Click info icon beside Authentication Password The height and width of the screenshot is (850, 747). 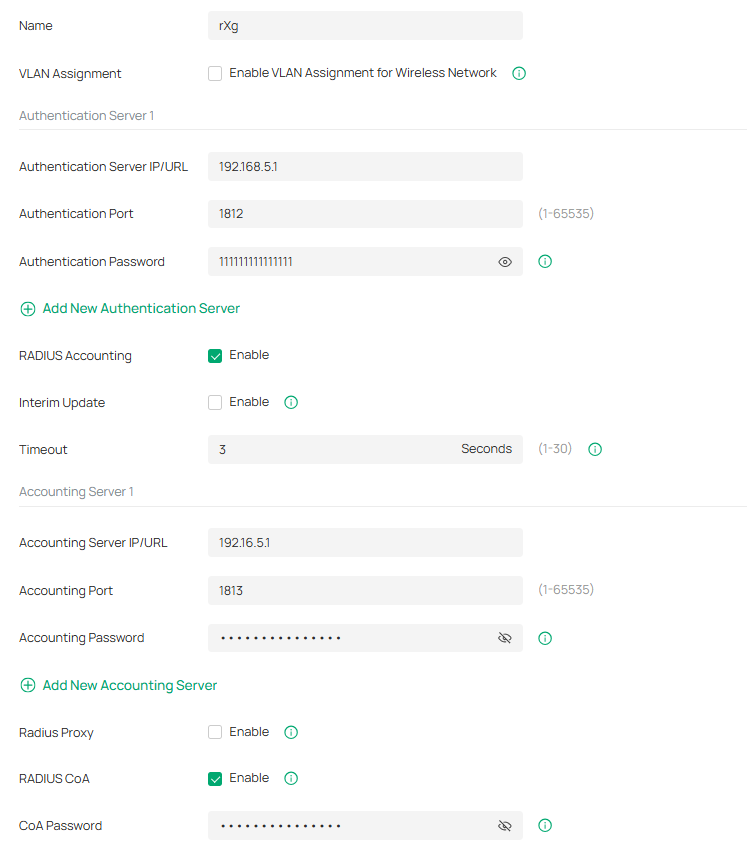[545, 262]
